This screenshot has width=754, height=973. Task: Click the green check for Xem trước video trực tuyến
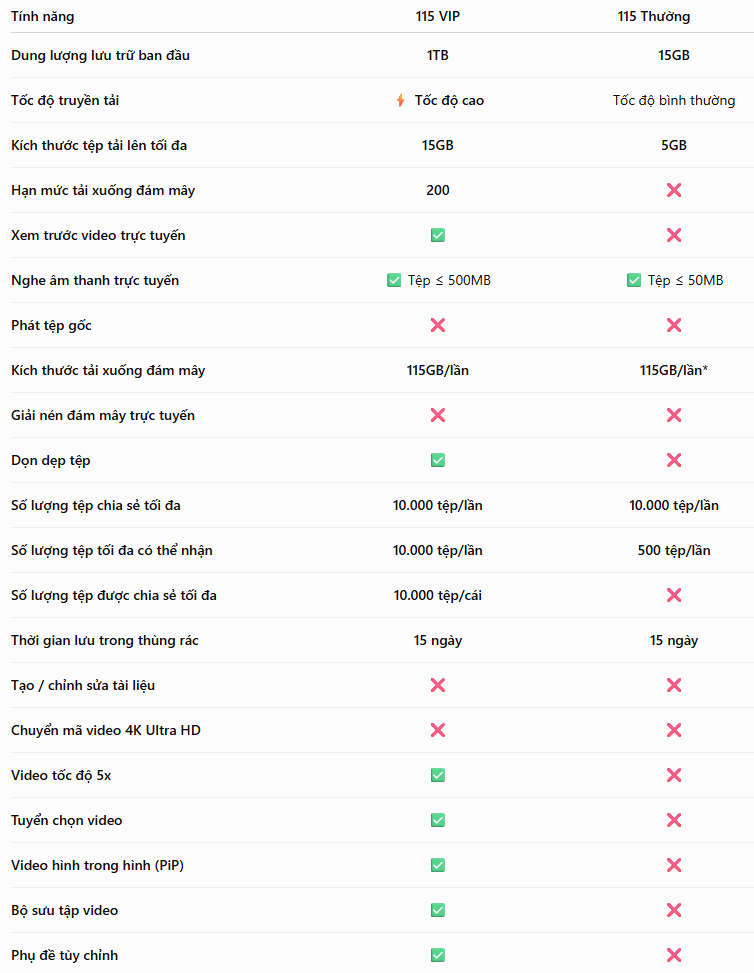438,235
